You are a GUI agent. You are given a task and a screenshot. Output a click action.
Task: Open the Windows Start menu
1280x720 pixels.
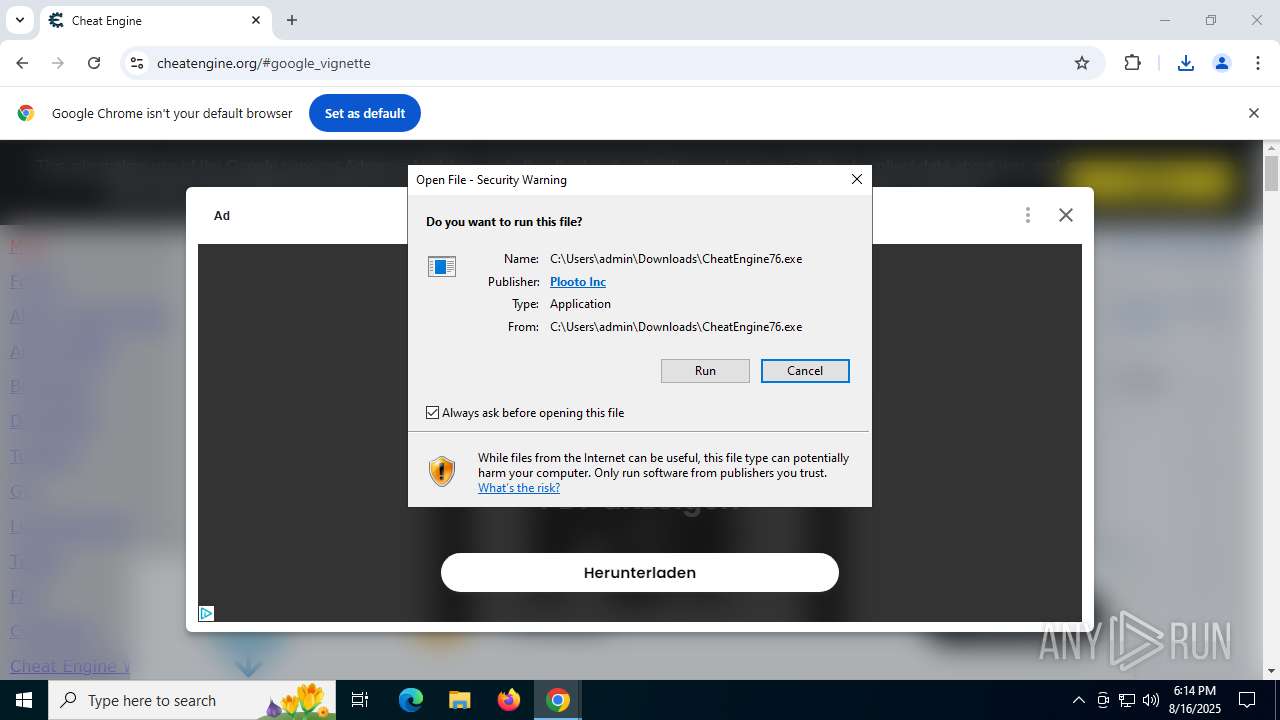click(x=24, y=700)
